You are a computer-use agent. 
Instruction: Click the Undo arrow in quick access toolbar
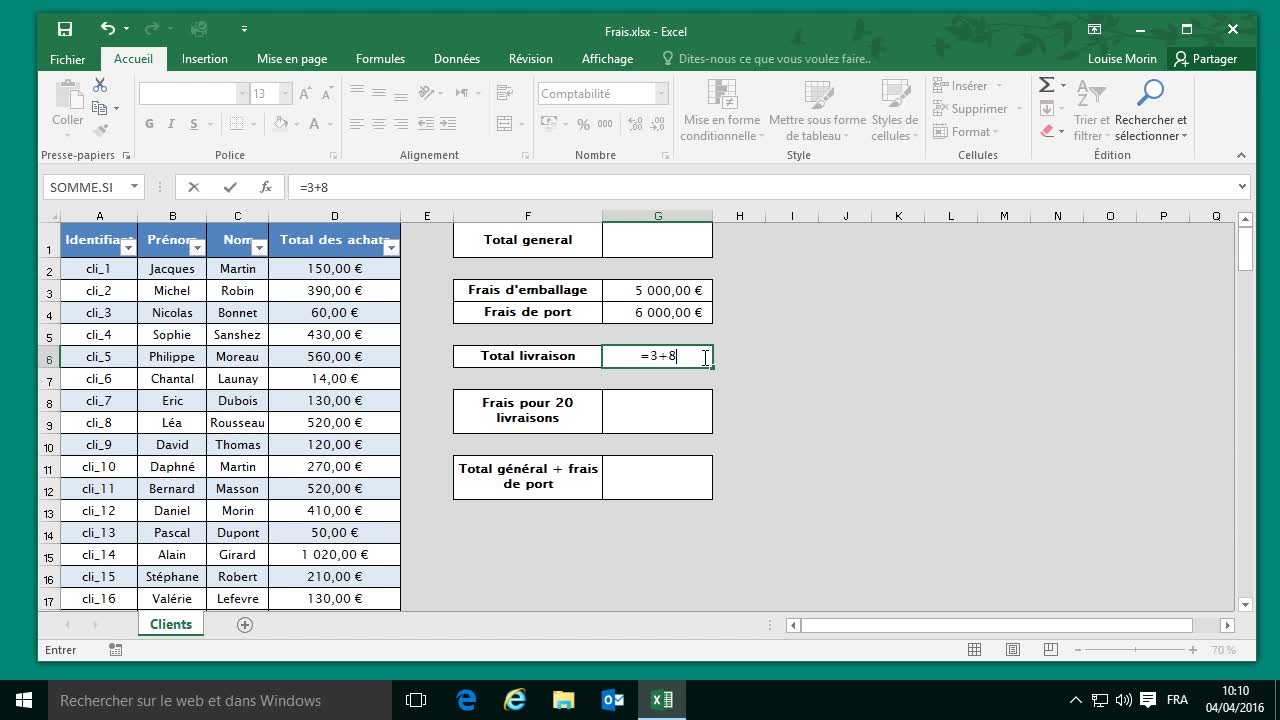pyautogui.click(x=108, y=30)
